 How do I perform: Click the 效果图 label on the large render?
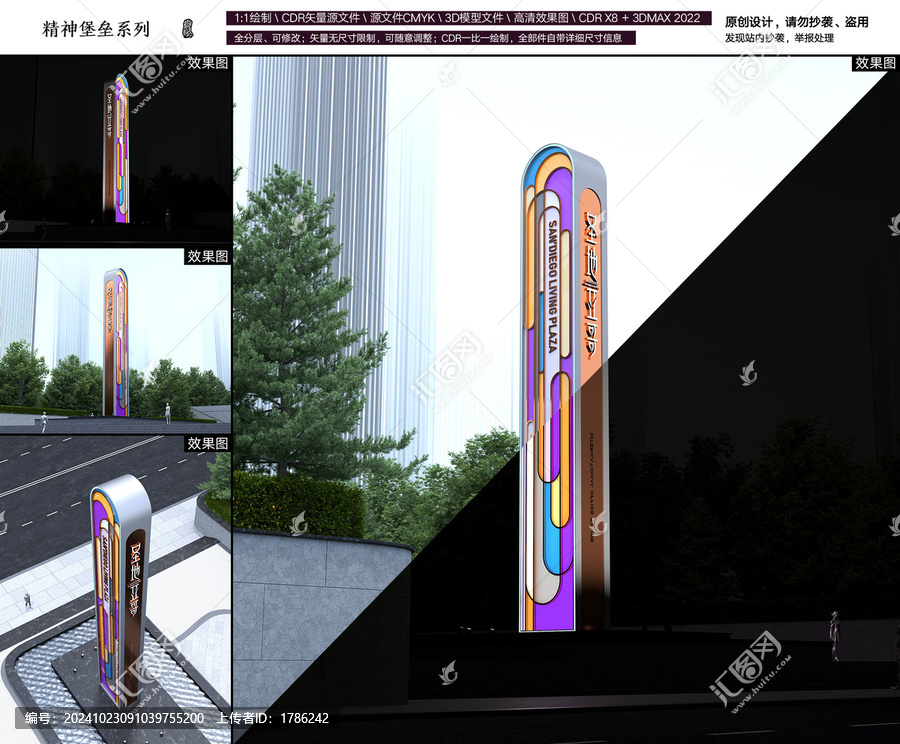coord(875,63)
